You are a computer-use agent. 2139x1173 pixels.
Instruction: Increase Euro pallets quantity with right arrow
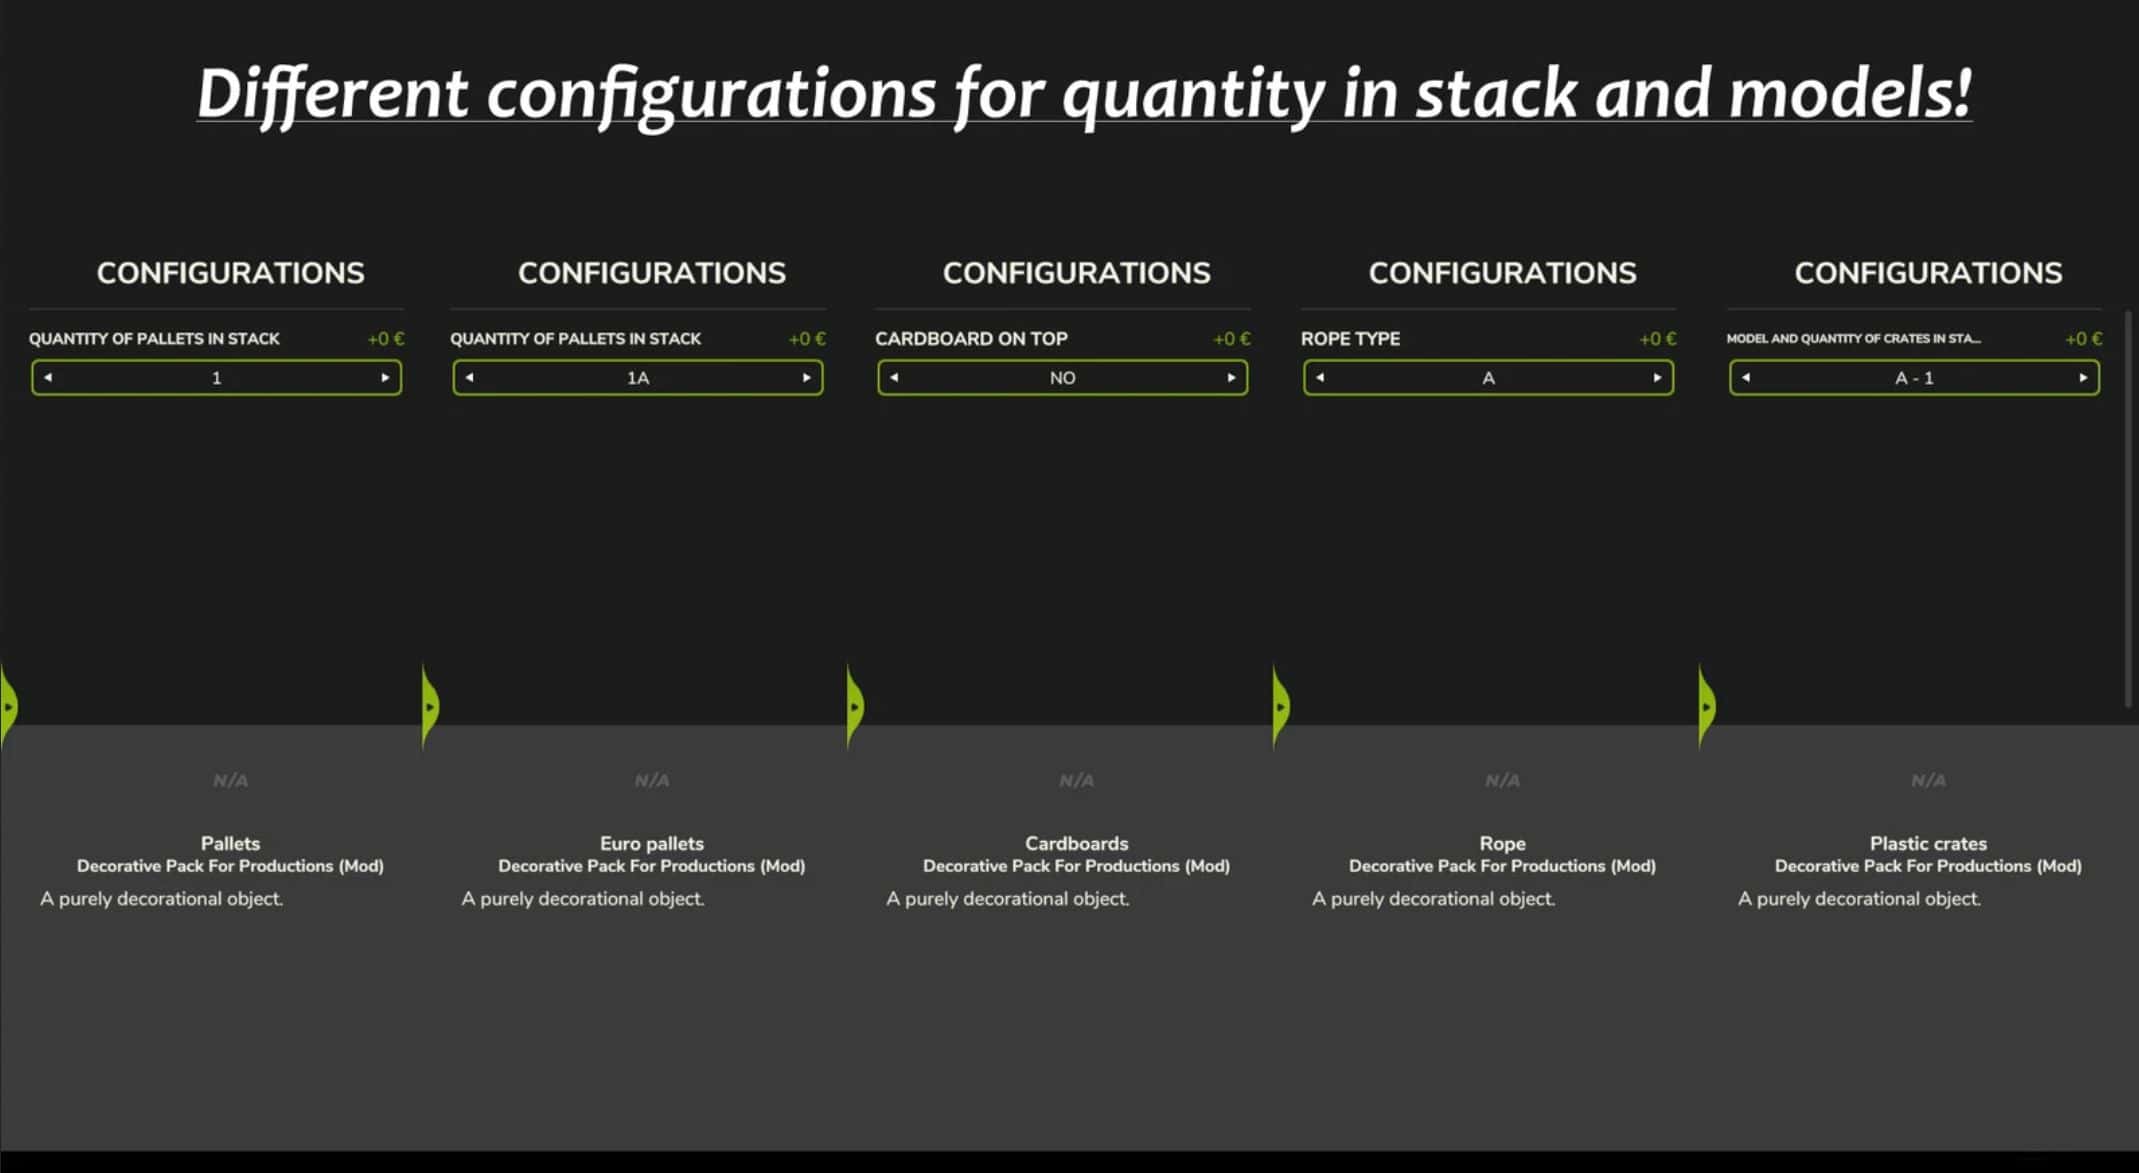coord(806,378)
